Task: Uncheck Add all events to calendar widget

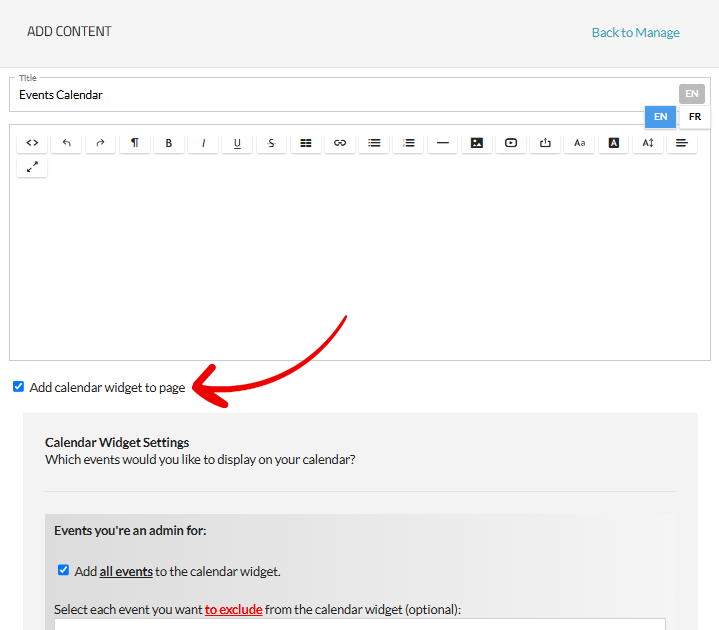Action: (64, 571)
